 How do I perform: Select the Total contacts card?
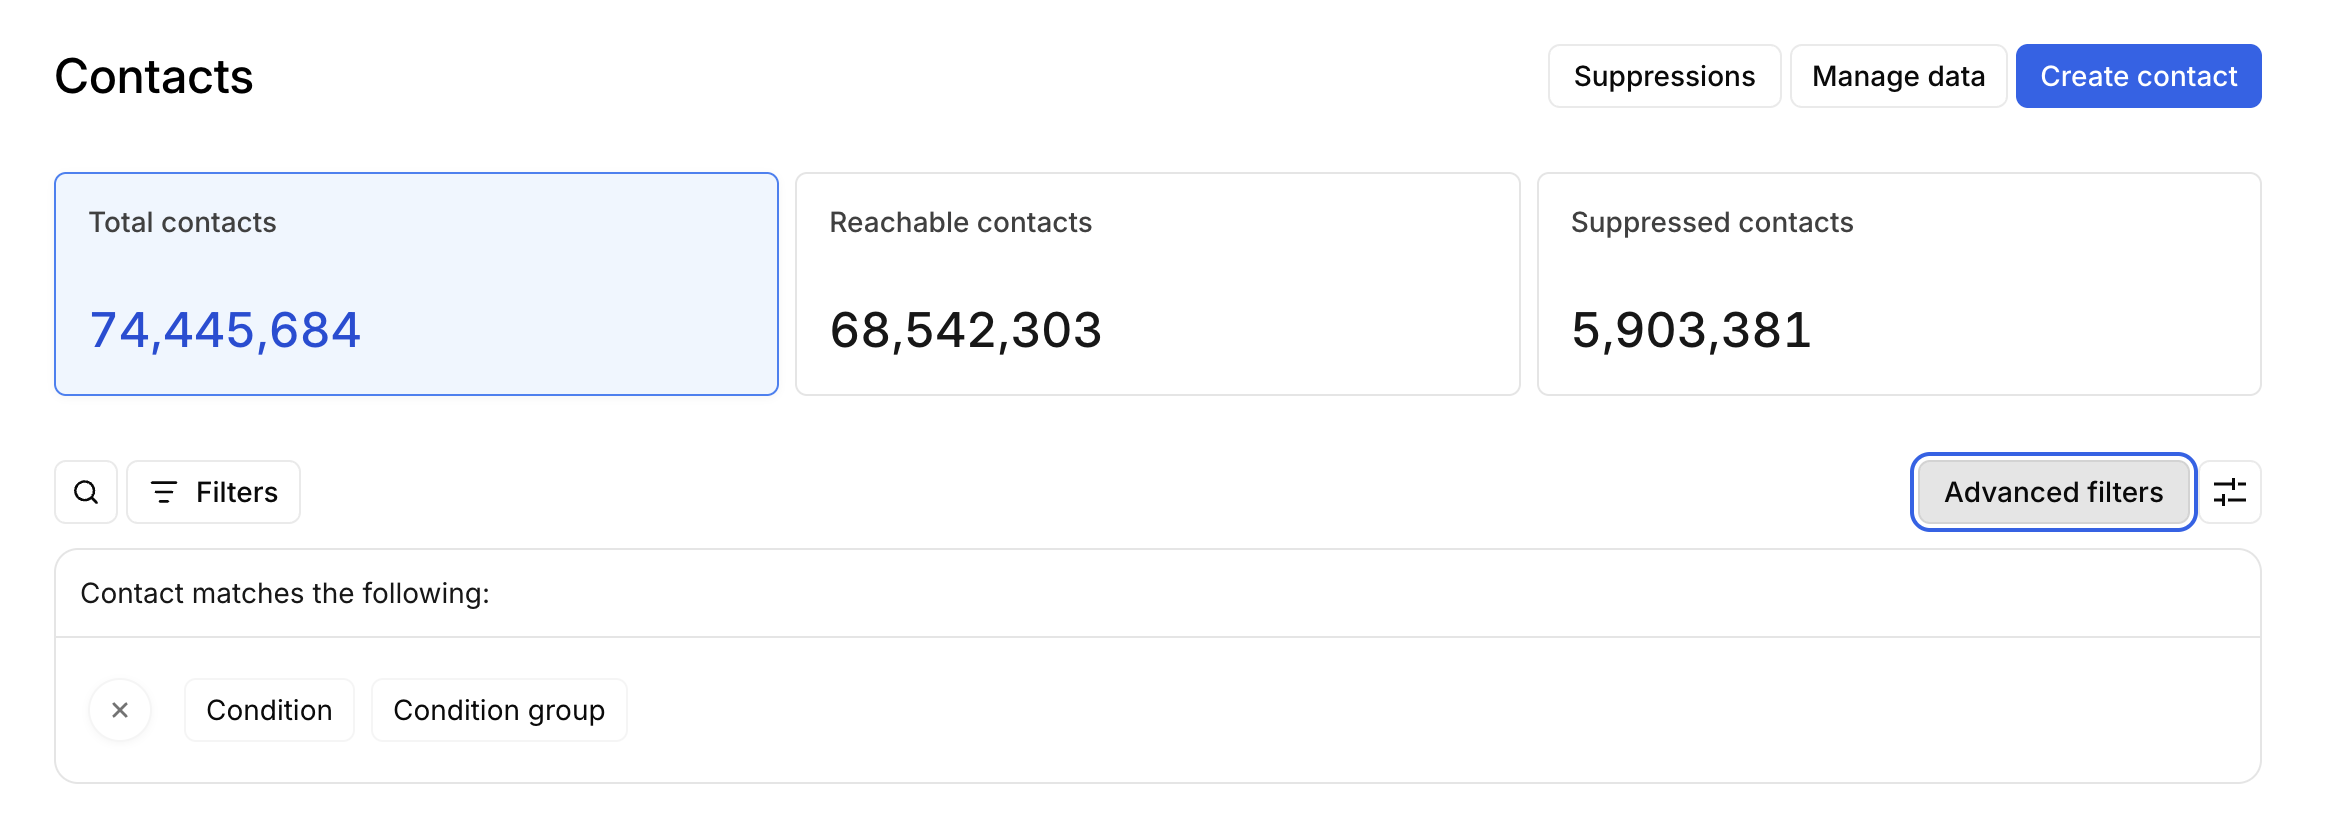[x=416, y=284]
